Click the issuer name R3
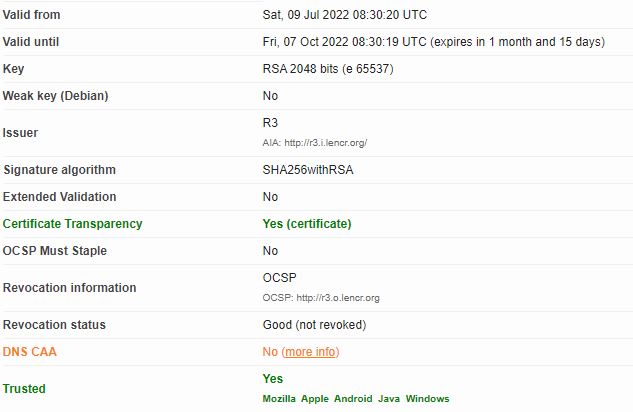Image resolution: width=633 pixels, height=412 pixels. tap(270, 123)
